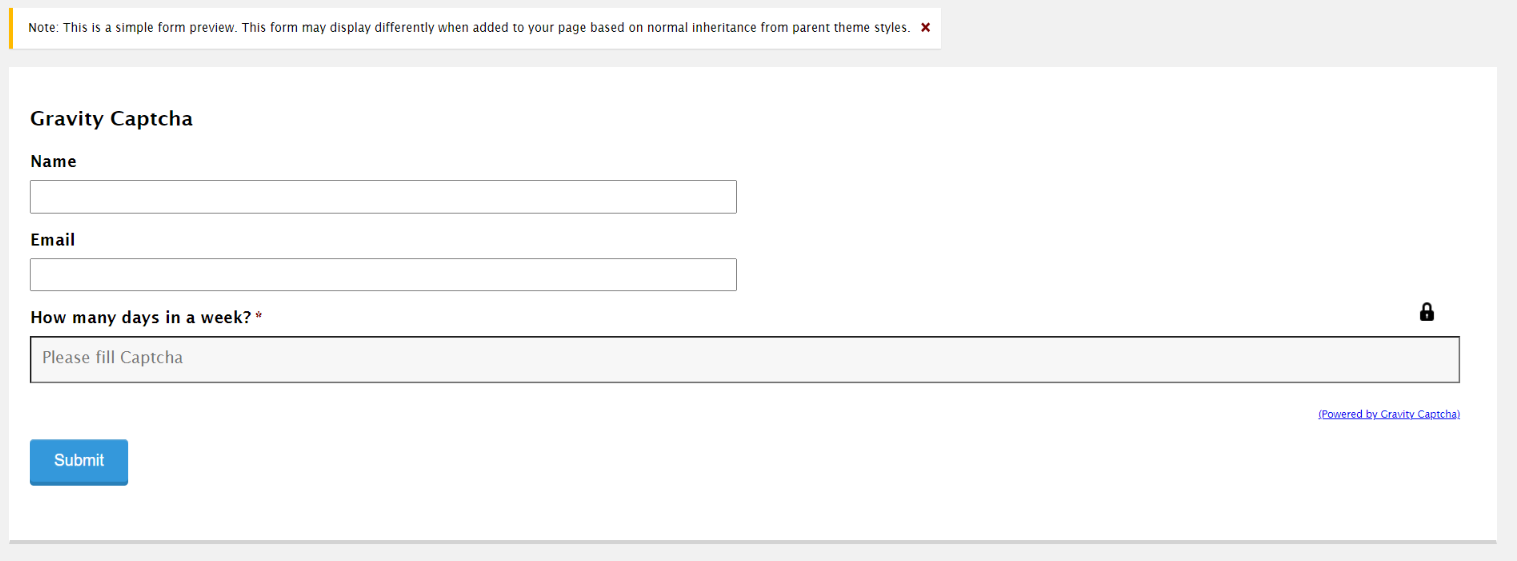Open the Powered by Gravity Captcha link
Image resolution: width=1517 pixels, height=561 pixels.
(x=1389, y=414)
